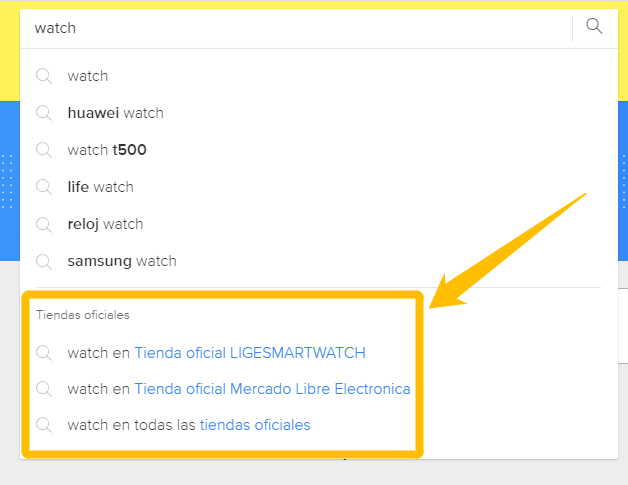The image size is (628, 485).
Task: Select the 'life watch' suggestion
Action: click(100, 187)
